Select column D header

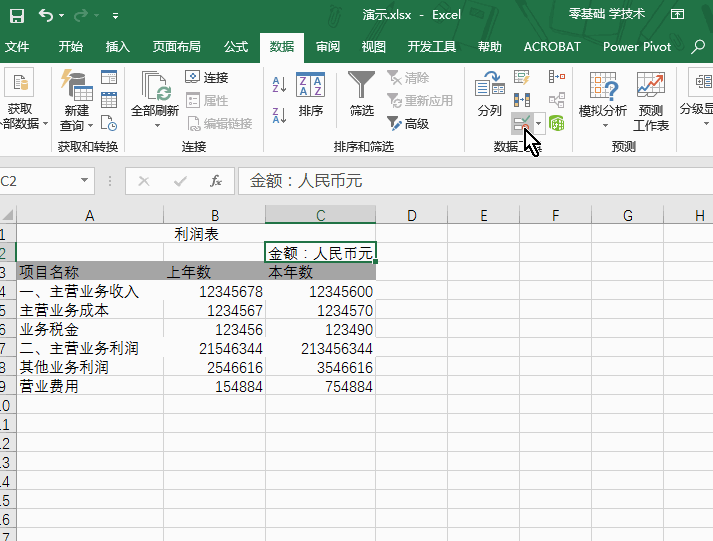point(412,215)
